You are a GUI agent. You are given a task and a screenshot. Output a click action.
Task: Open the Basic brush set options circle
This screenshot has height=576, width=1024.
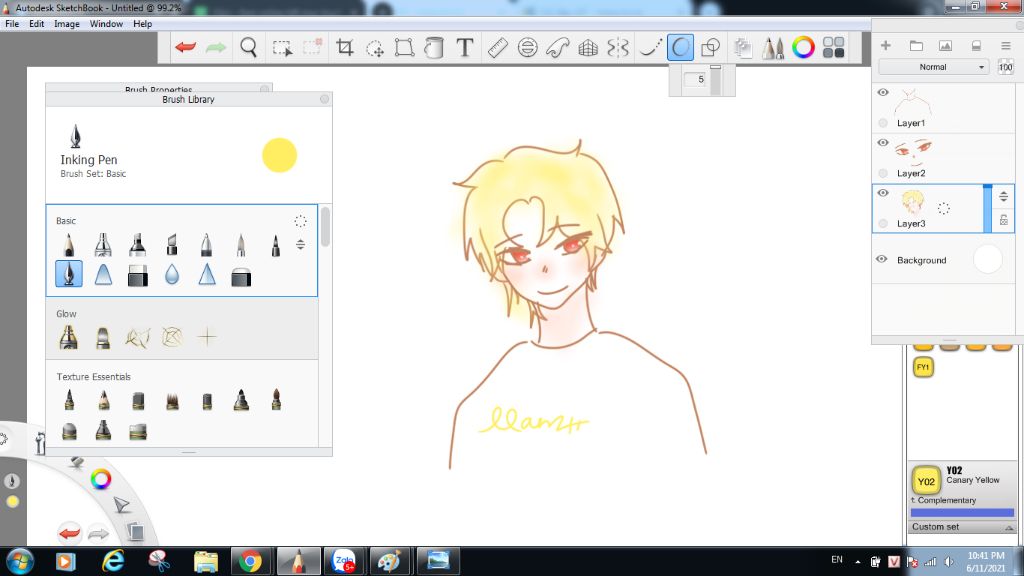(x=300, y=221)
